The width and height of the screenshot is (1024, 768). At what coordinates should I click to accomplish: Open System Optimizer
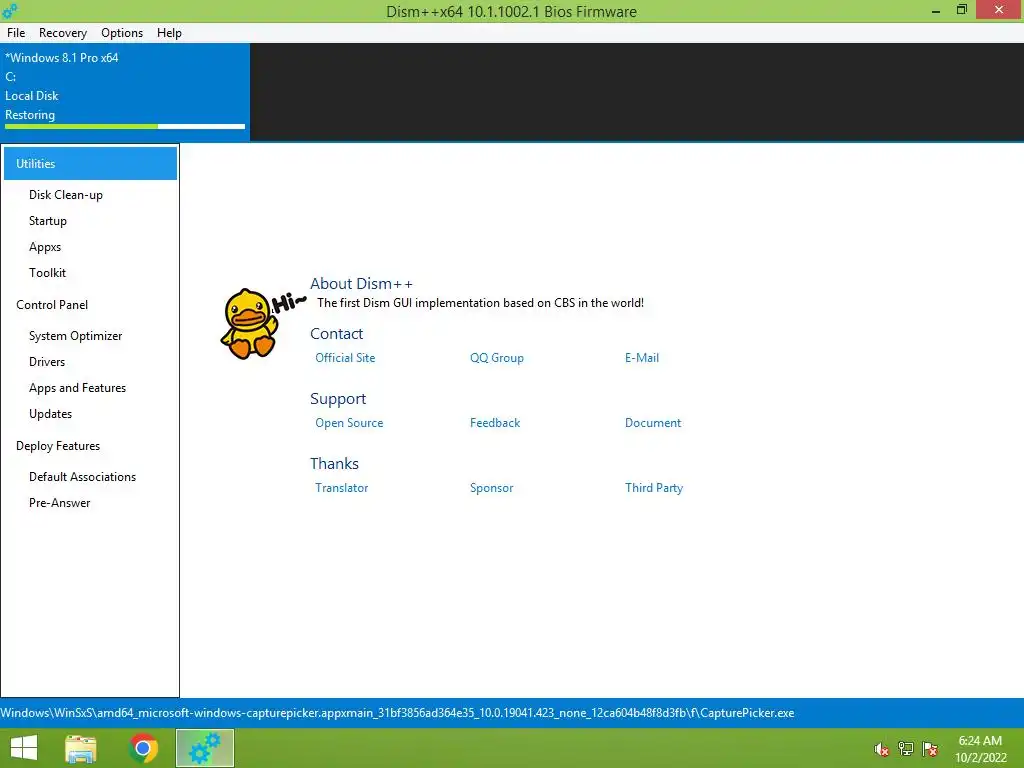75,336
